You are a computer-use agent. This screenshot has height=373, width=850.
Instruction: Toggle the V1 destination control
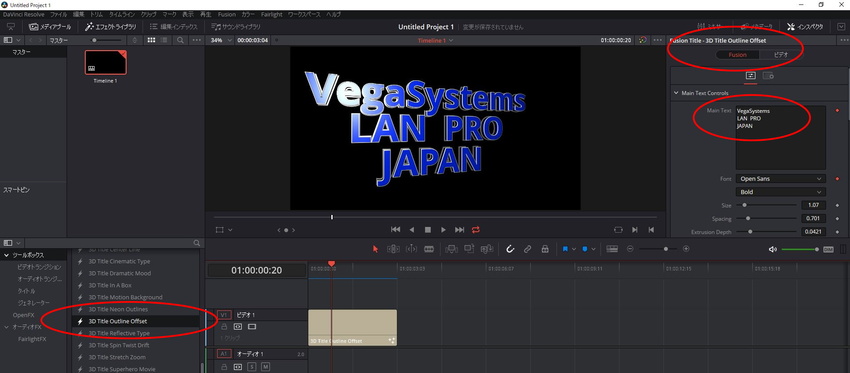click(224, 314)
